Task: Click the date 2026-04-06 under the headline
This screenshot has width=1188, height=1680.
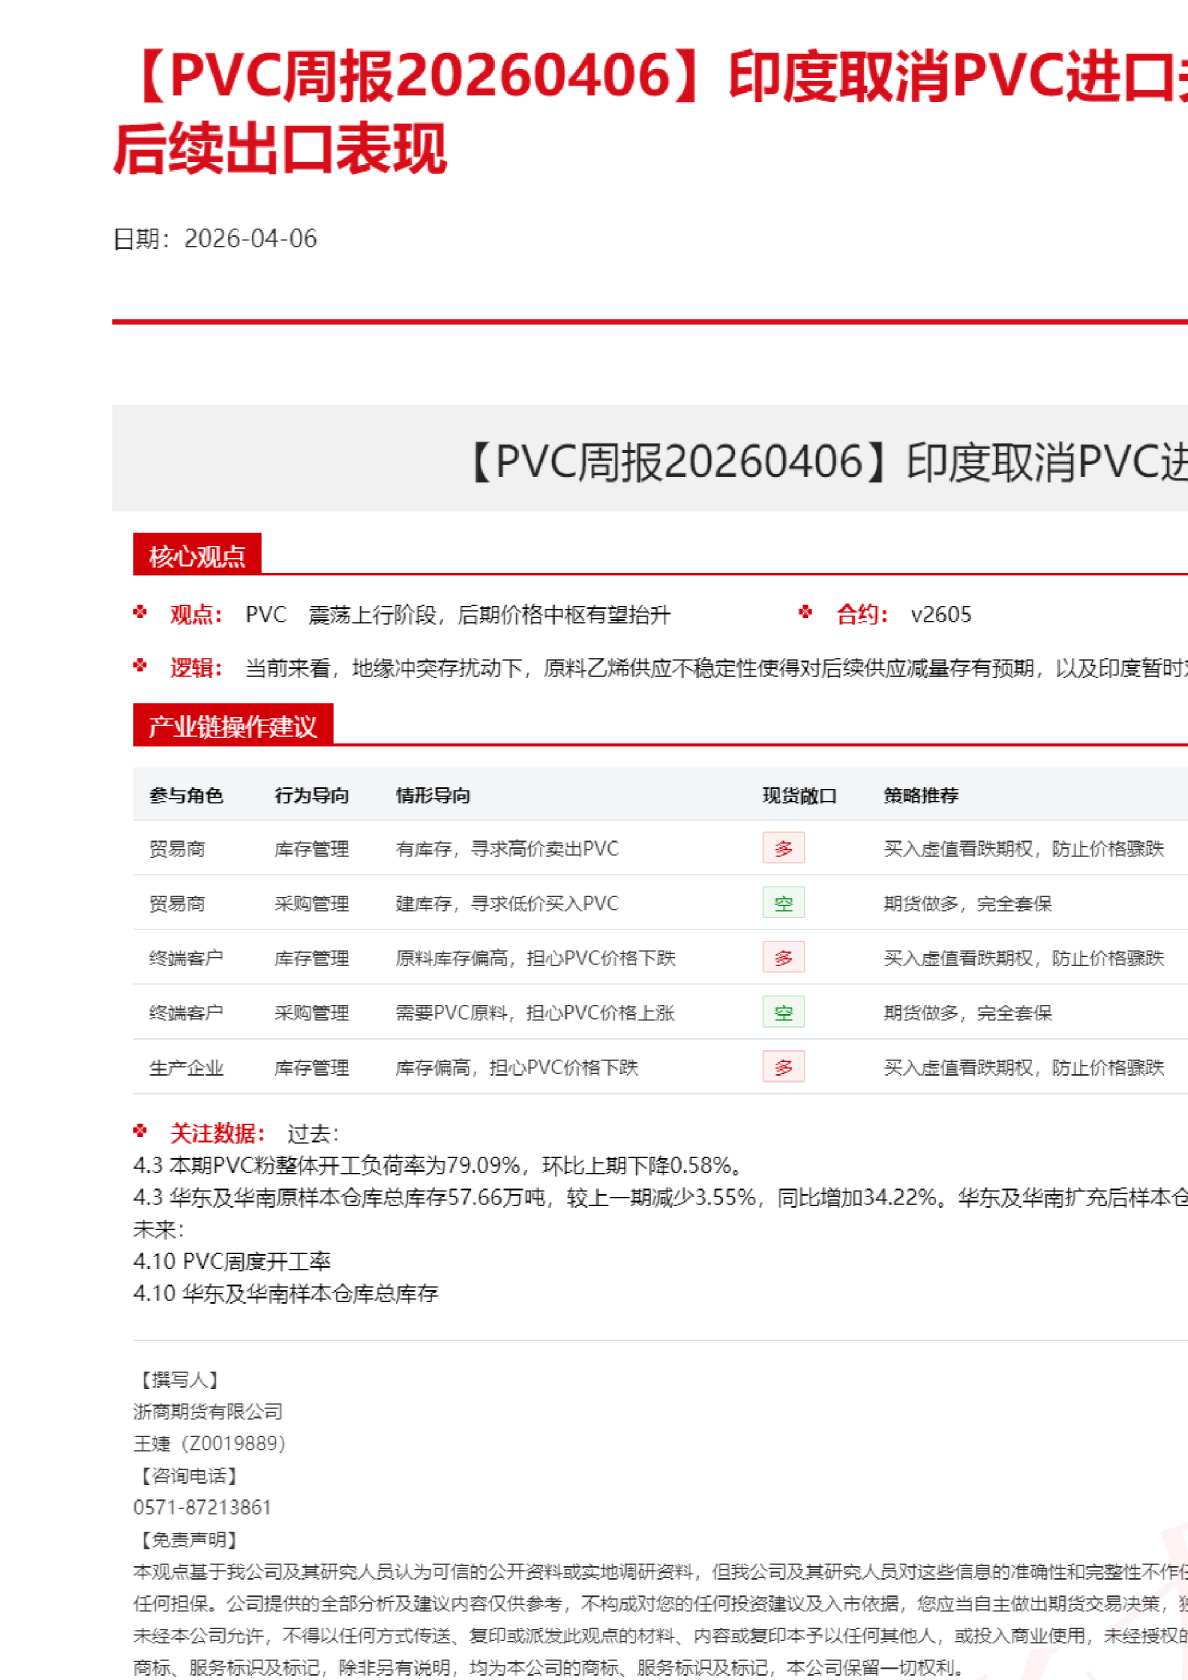Action: 250,239
